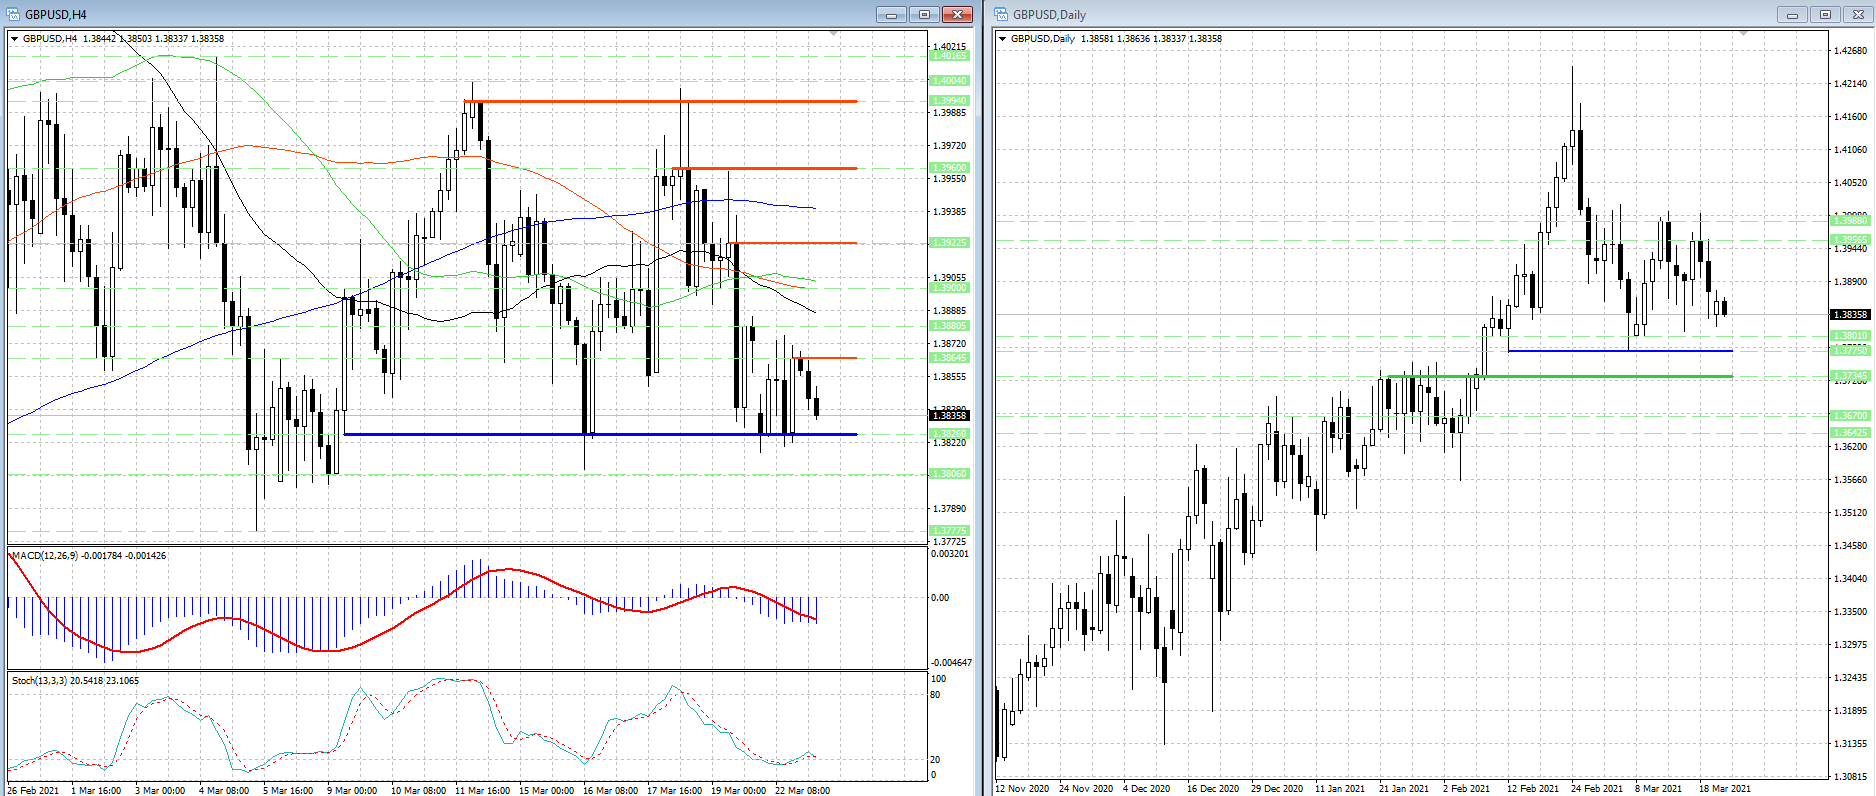1876x796 pixels.
Task: Minimize the GBPUSD,Daily chart window
Action: point(1792,14)
